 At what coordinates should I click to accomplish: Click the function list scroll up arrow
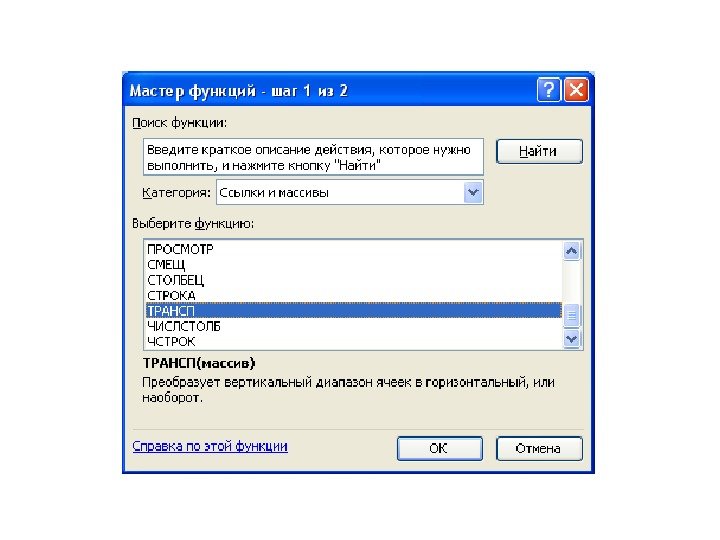coord(572,251)
